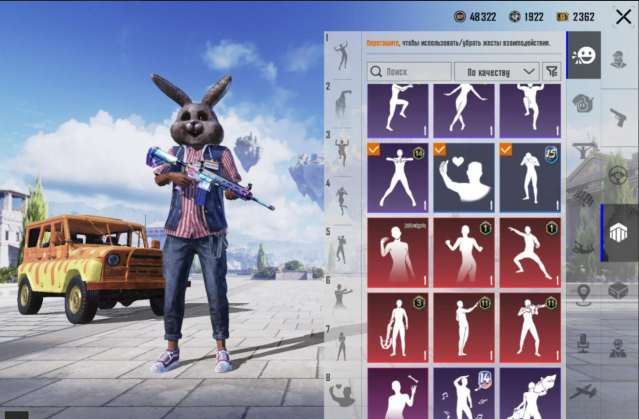Select emote slot 3 in the list
The width and height of the screenshot is (639, 419).
click(342, 152)
